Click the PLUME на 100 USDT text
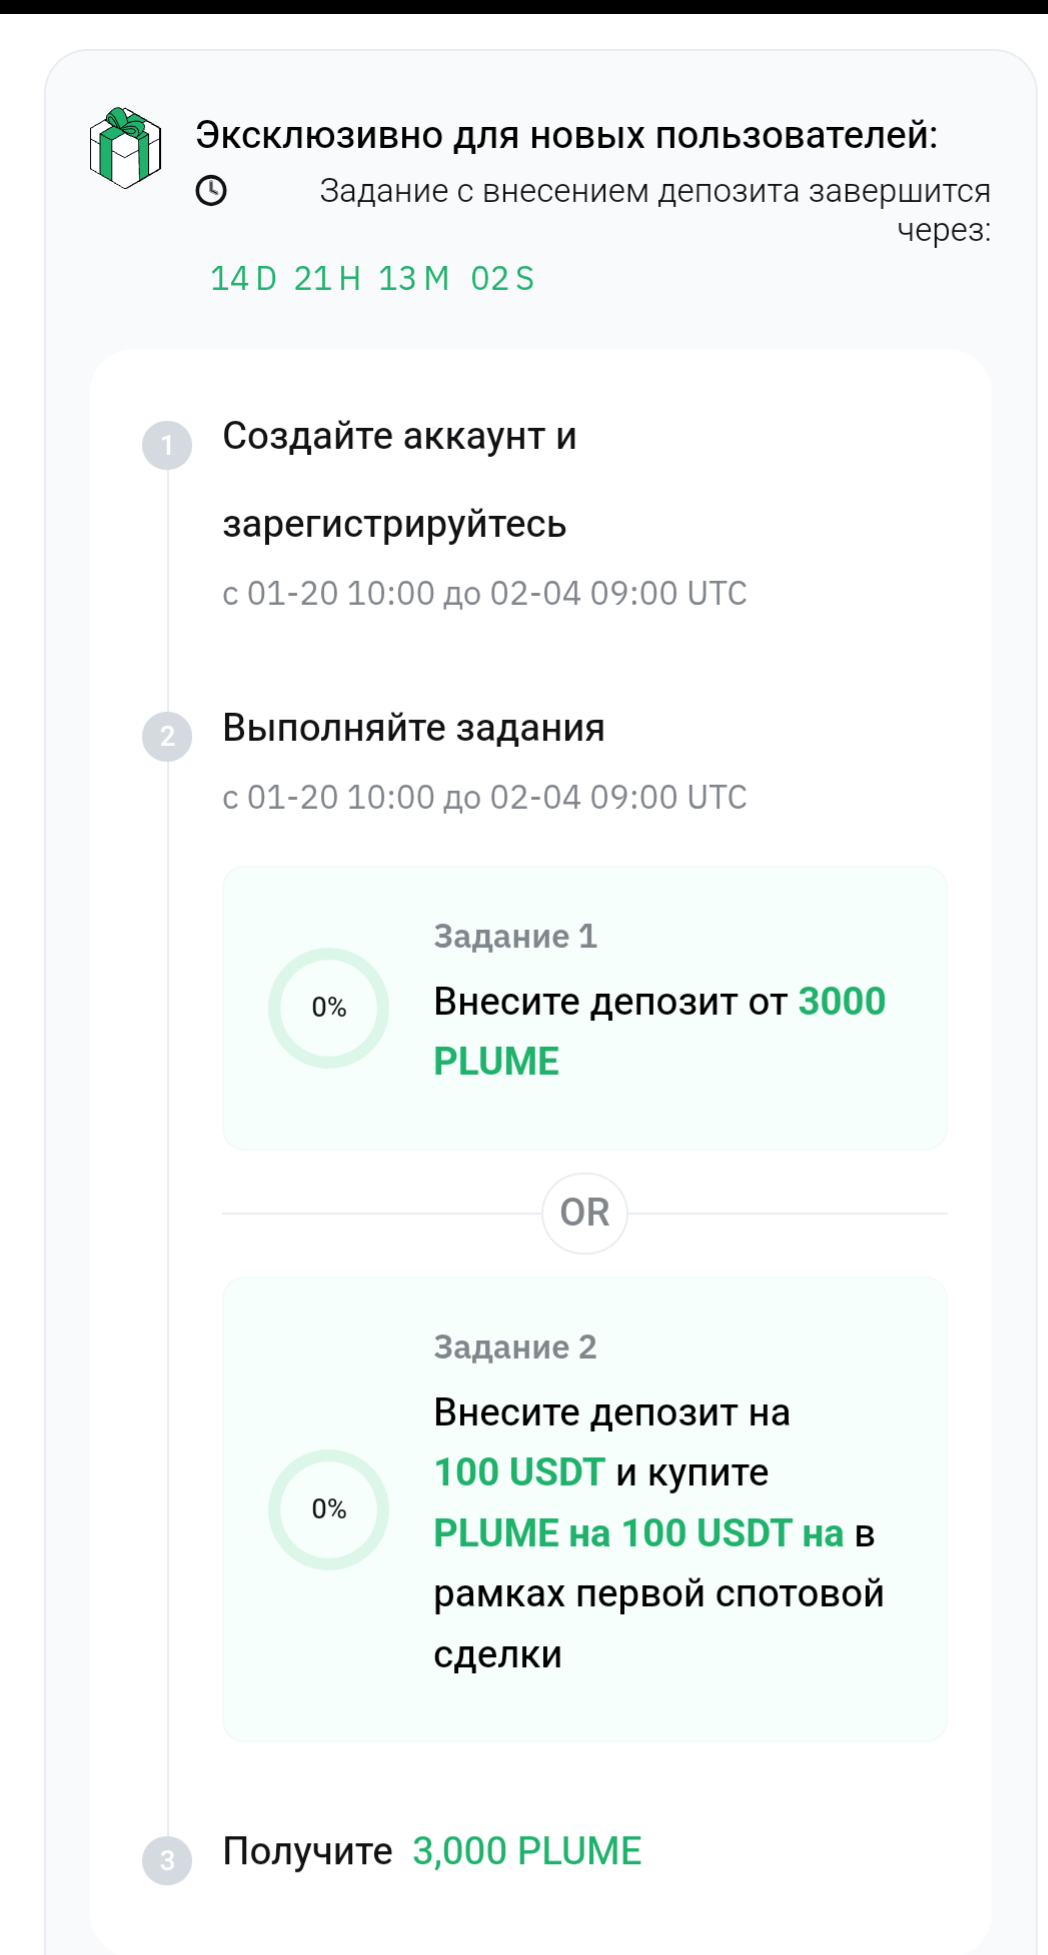This screenshot has width=1048, height=1955. [638, 1533]
